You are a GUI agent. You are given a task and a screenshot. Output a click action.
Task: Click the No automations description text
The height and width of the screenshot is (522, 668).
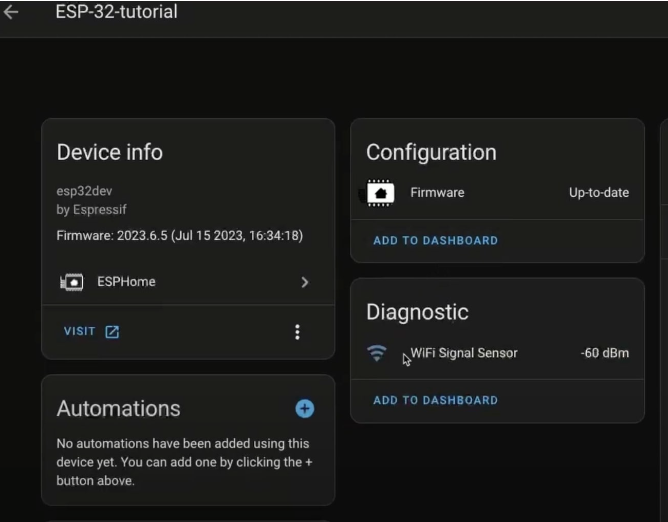(184, 462)
